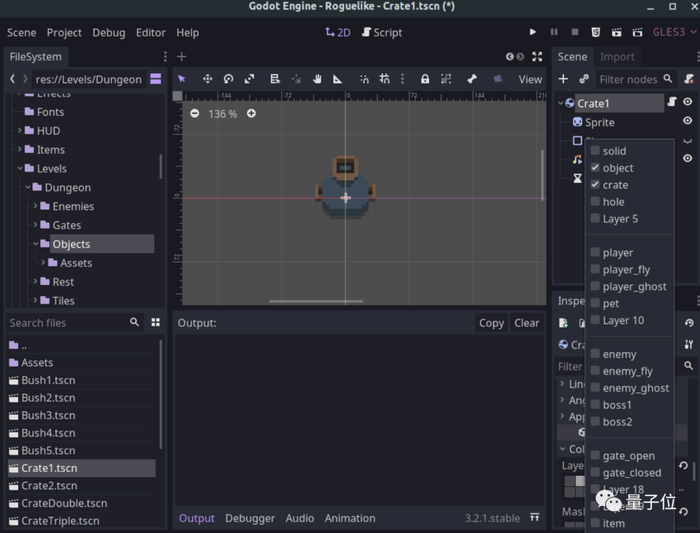
Task: Open the viewport View dropdown
Action: [530, 79]
